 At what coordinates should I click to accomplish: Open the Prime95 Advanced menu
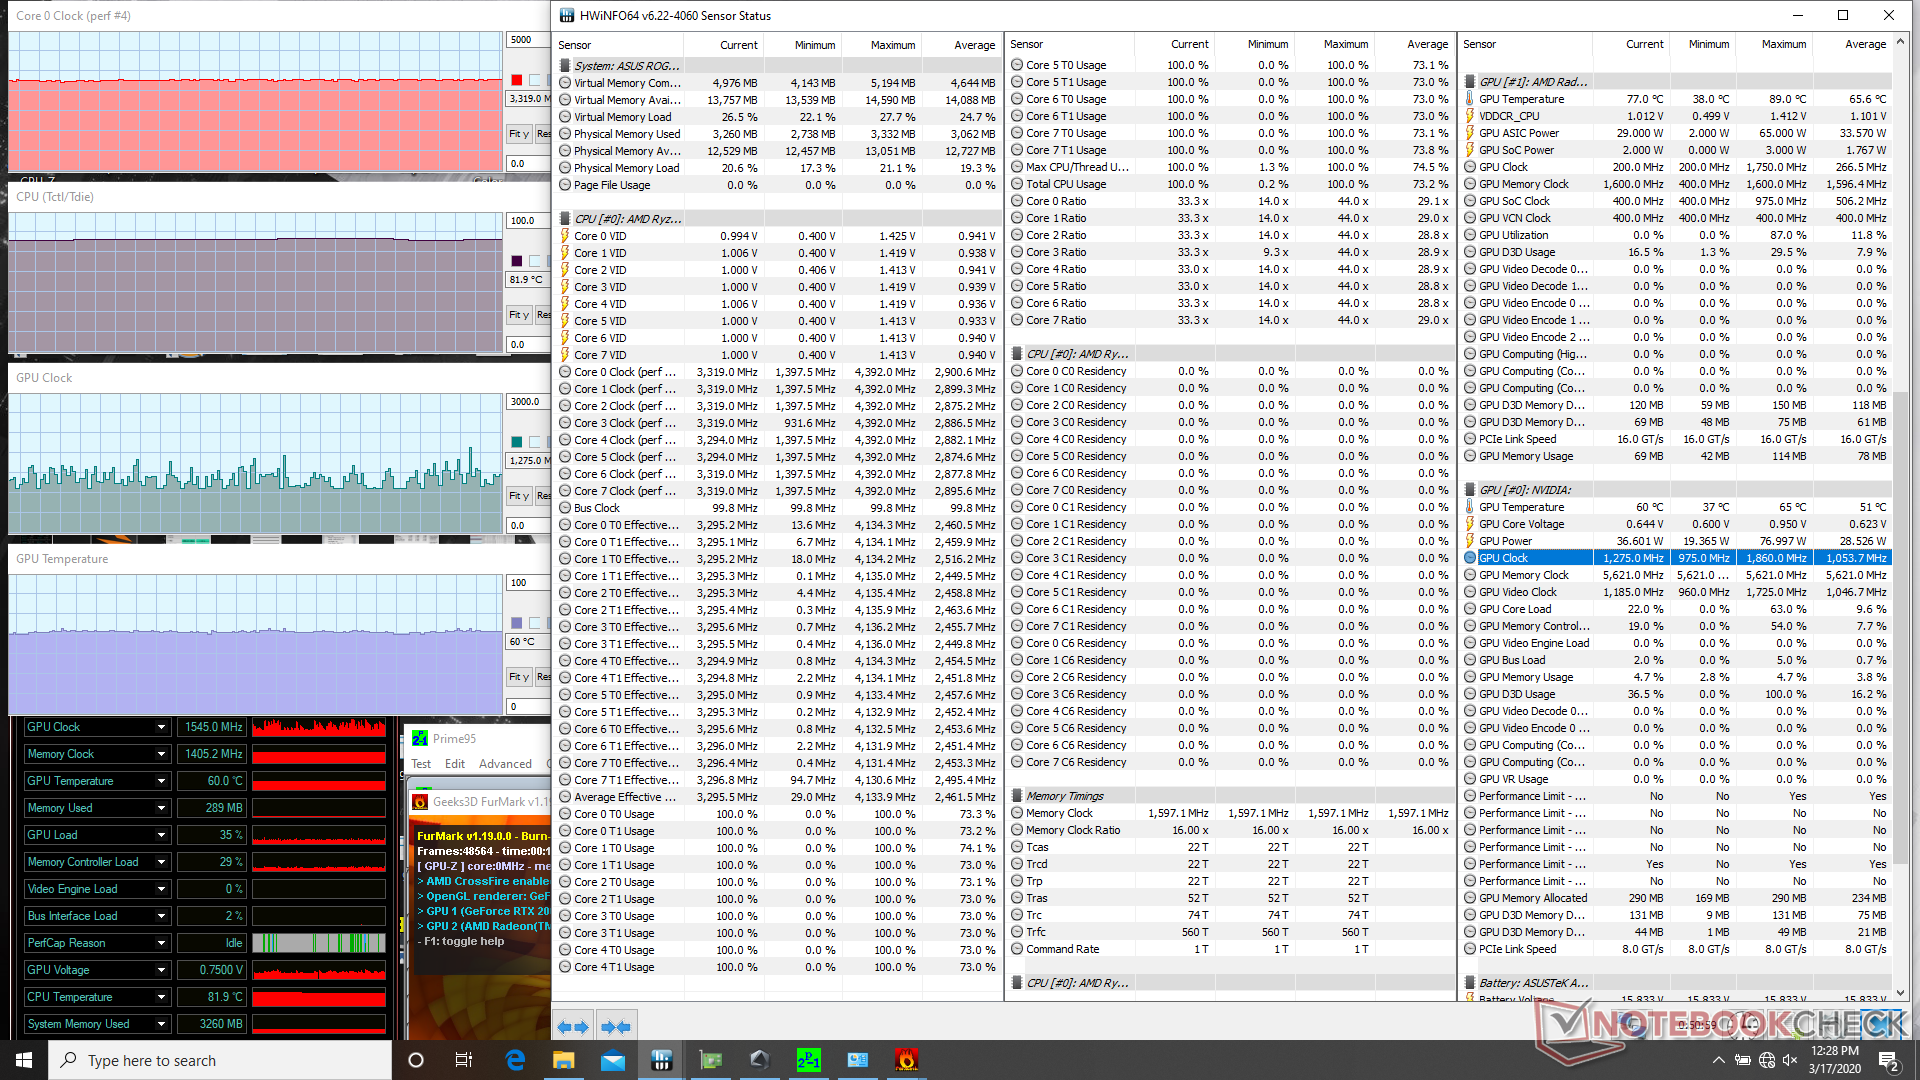pyautogui.click(x=505, y=764)
